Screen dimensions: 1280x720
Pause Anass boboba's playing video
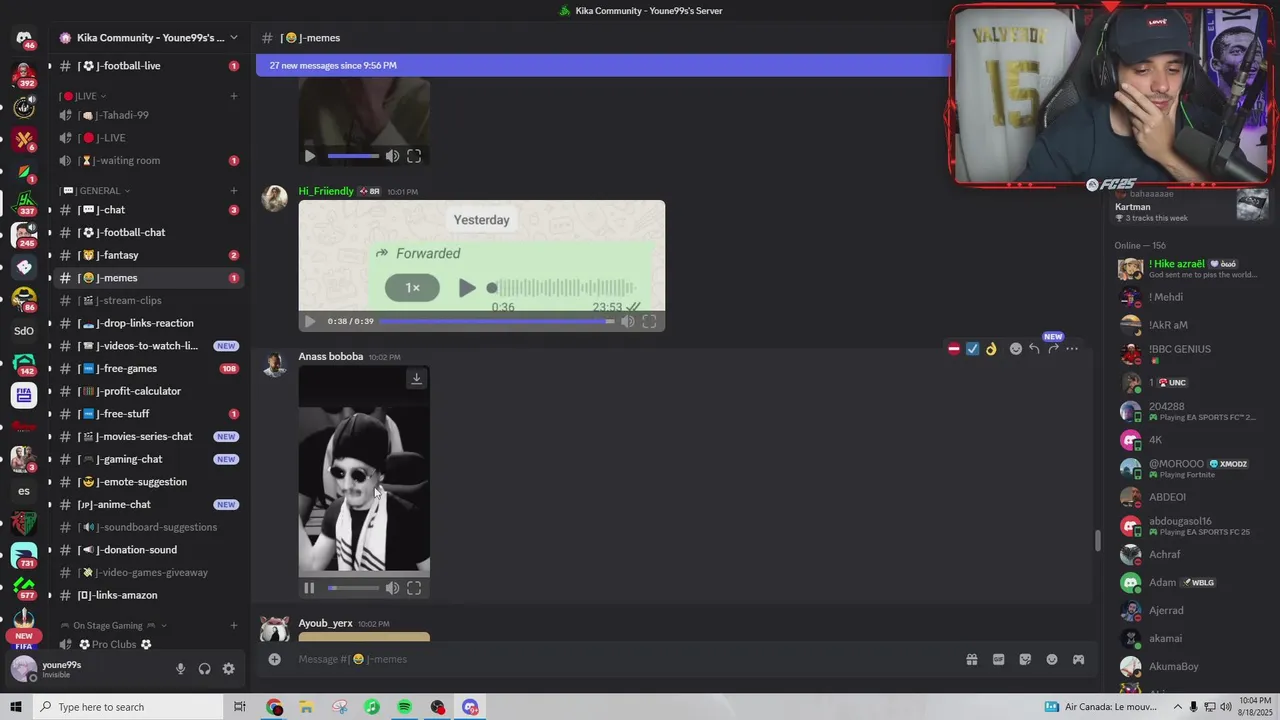309,588
